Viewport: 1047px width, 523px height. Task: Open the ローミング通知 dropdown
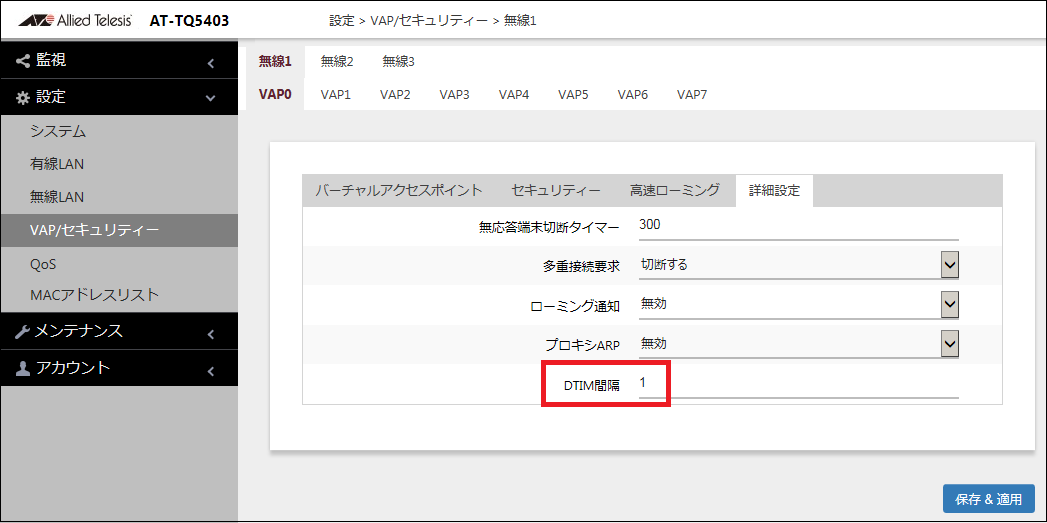coord(949,304)
